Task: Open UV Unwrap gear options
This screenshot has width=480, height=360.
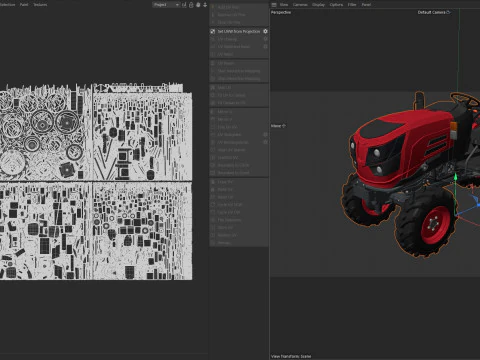Action: click(x=266, y=39)
